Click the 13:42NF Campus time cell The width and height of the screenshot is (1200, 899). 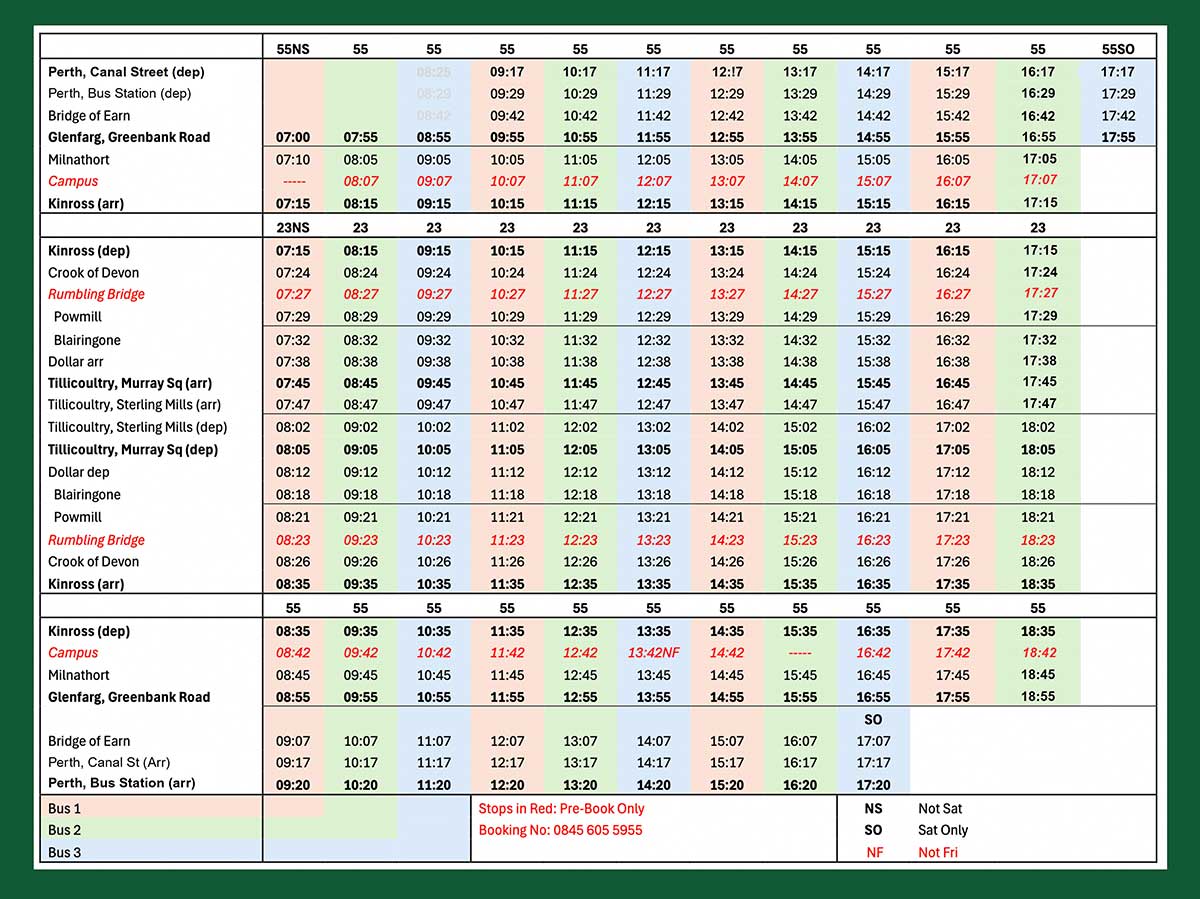coord(653,653)
